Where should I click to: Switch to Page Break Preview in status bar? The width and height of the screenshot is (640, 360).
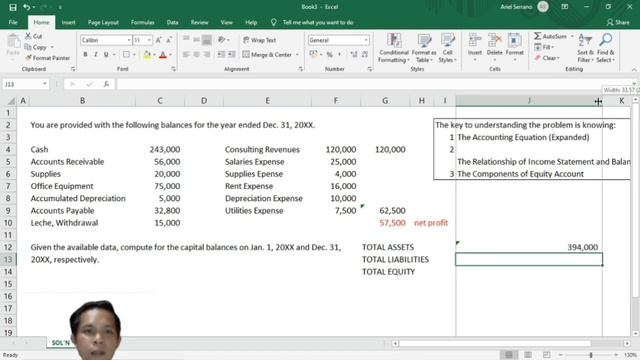tap(547, 355)
